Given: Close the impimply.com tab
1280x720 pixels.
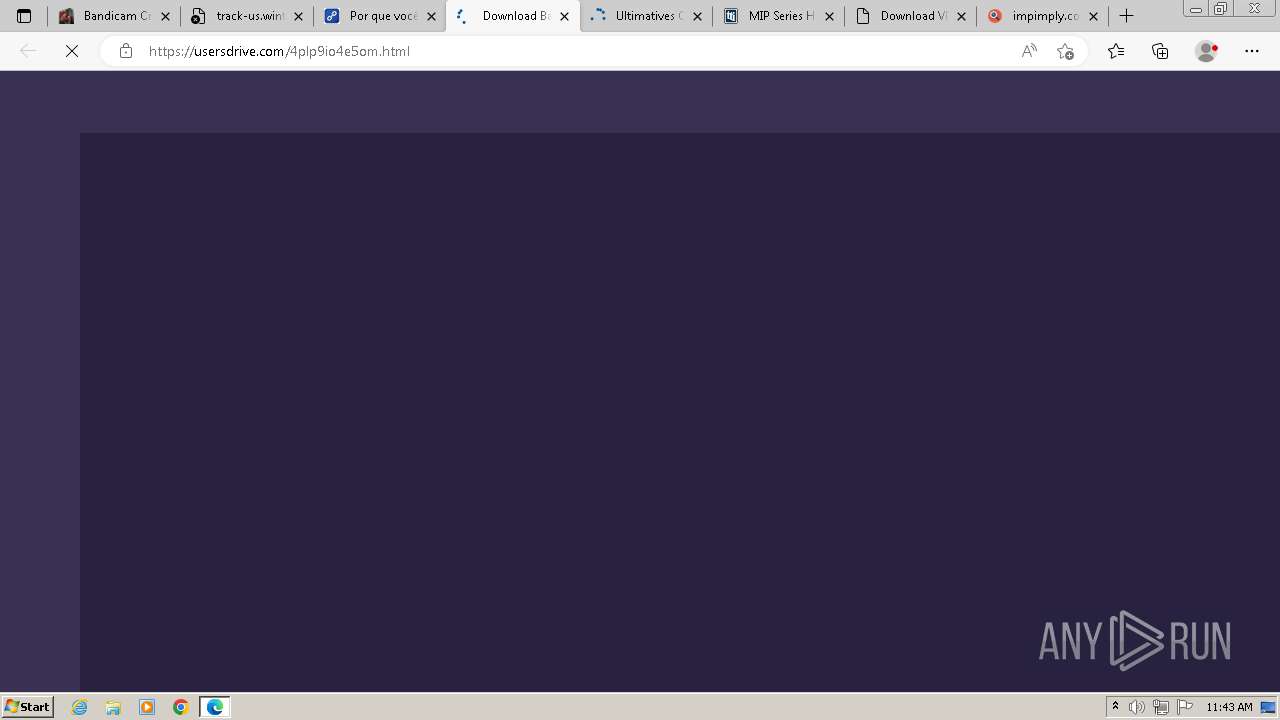Looking at the screenshot, I should pyautogui.click(x=1094, y=16).
